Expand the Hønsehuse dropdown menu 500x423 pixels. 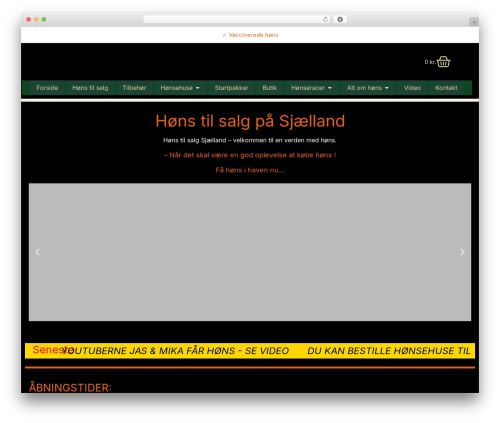click(x=180, y=88)
